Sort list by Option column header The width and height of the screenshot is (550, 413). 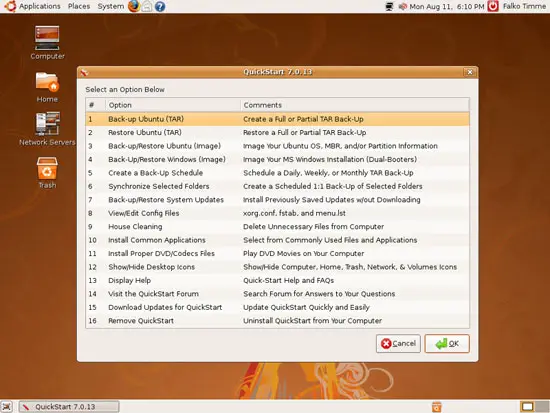[173, 105]
